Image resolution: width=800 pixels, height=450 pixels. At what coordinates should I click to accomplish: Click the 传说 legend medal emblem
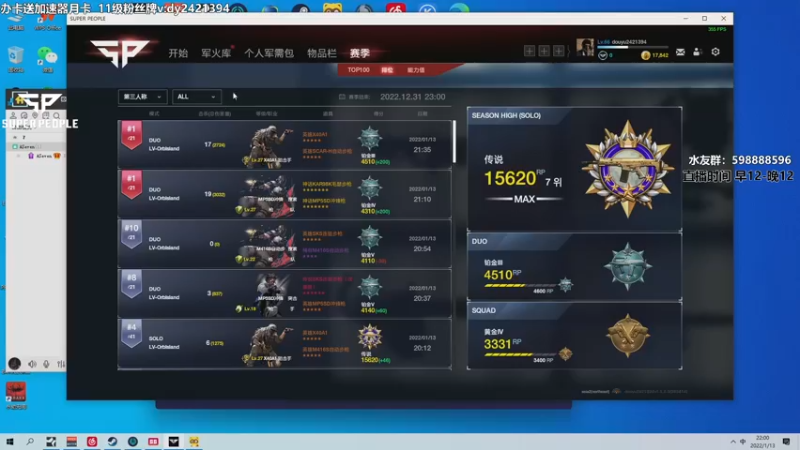tap(628, 169)
